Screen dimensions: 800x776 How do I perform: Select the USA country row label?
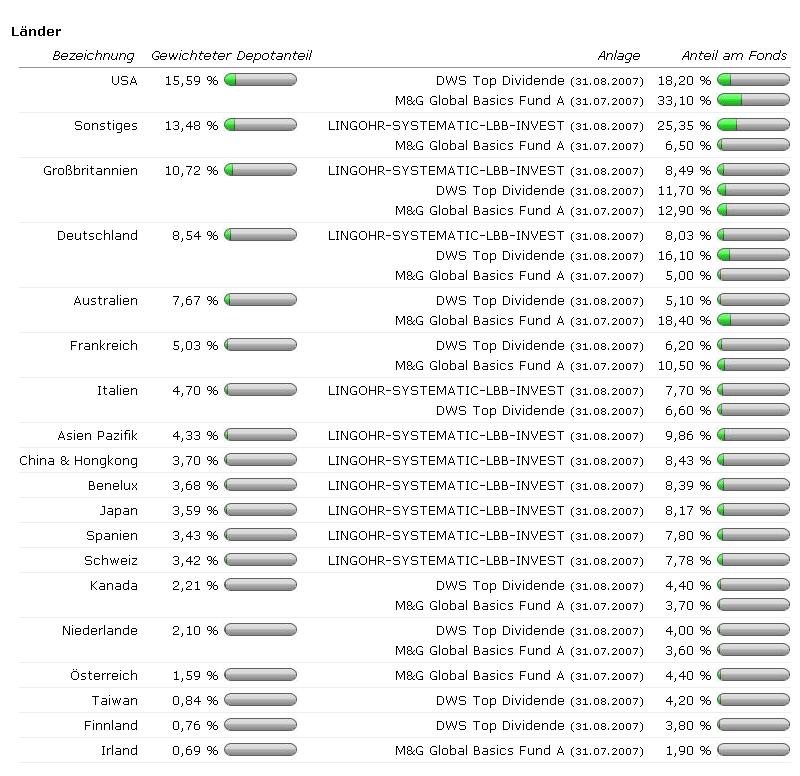coord(124,81)
